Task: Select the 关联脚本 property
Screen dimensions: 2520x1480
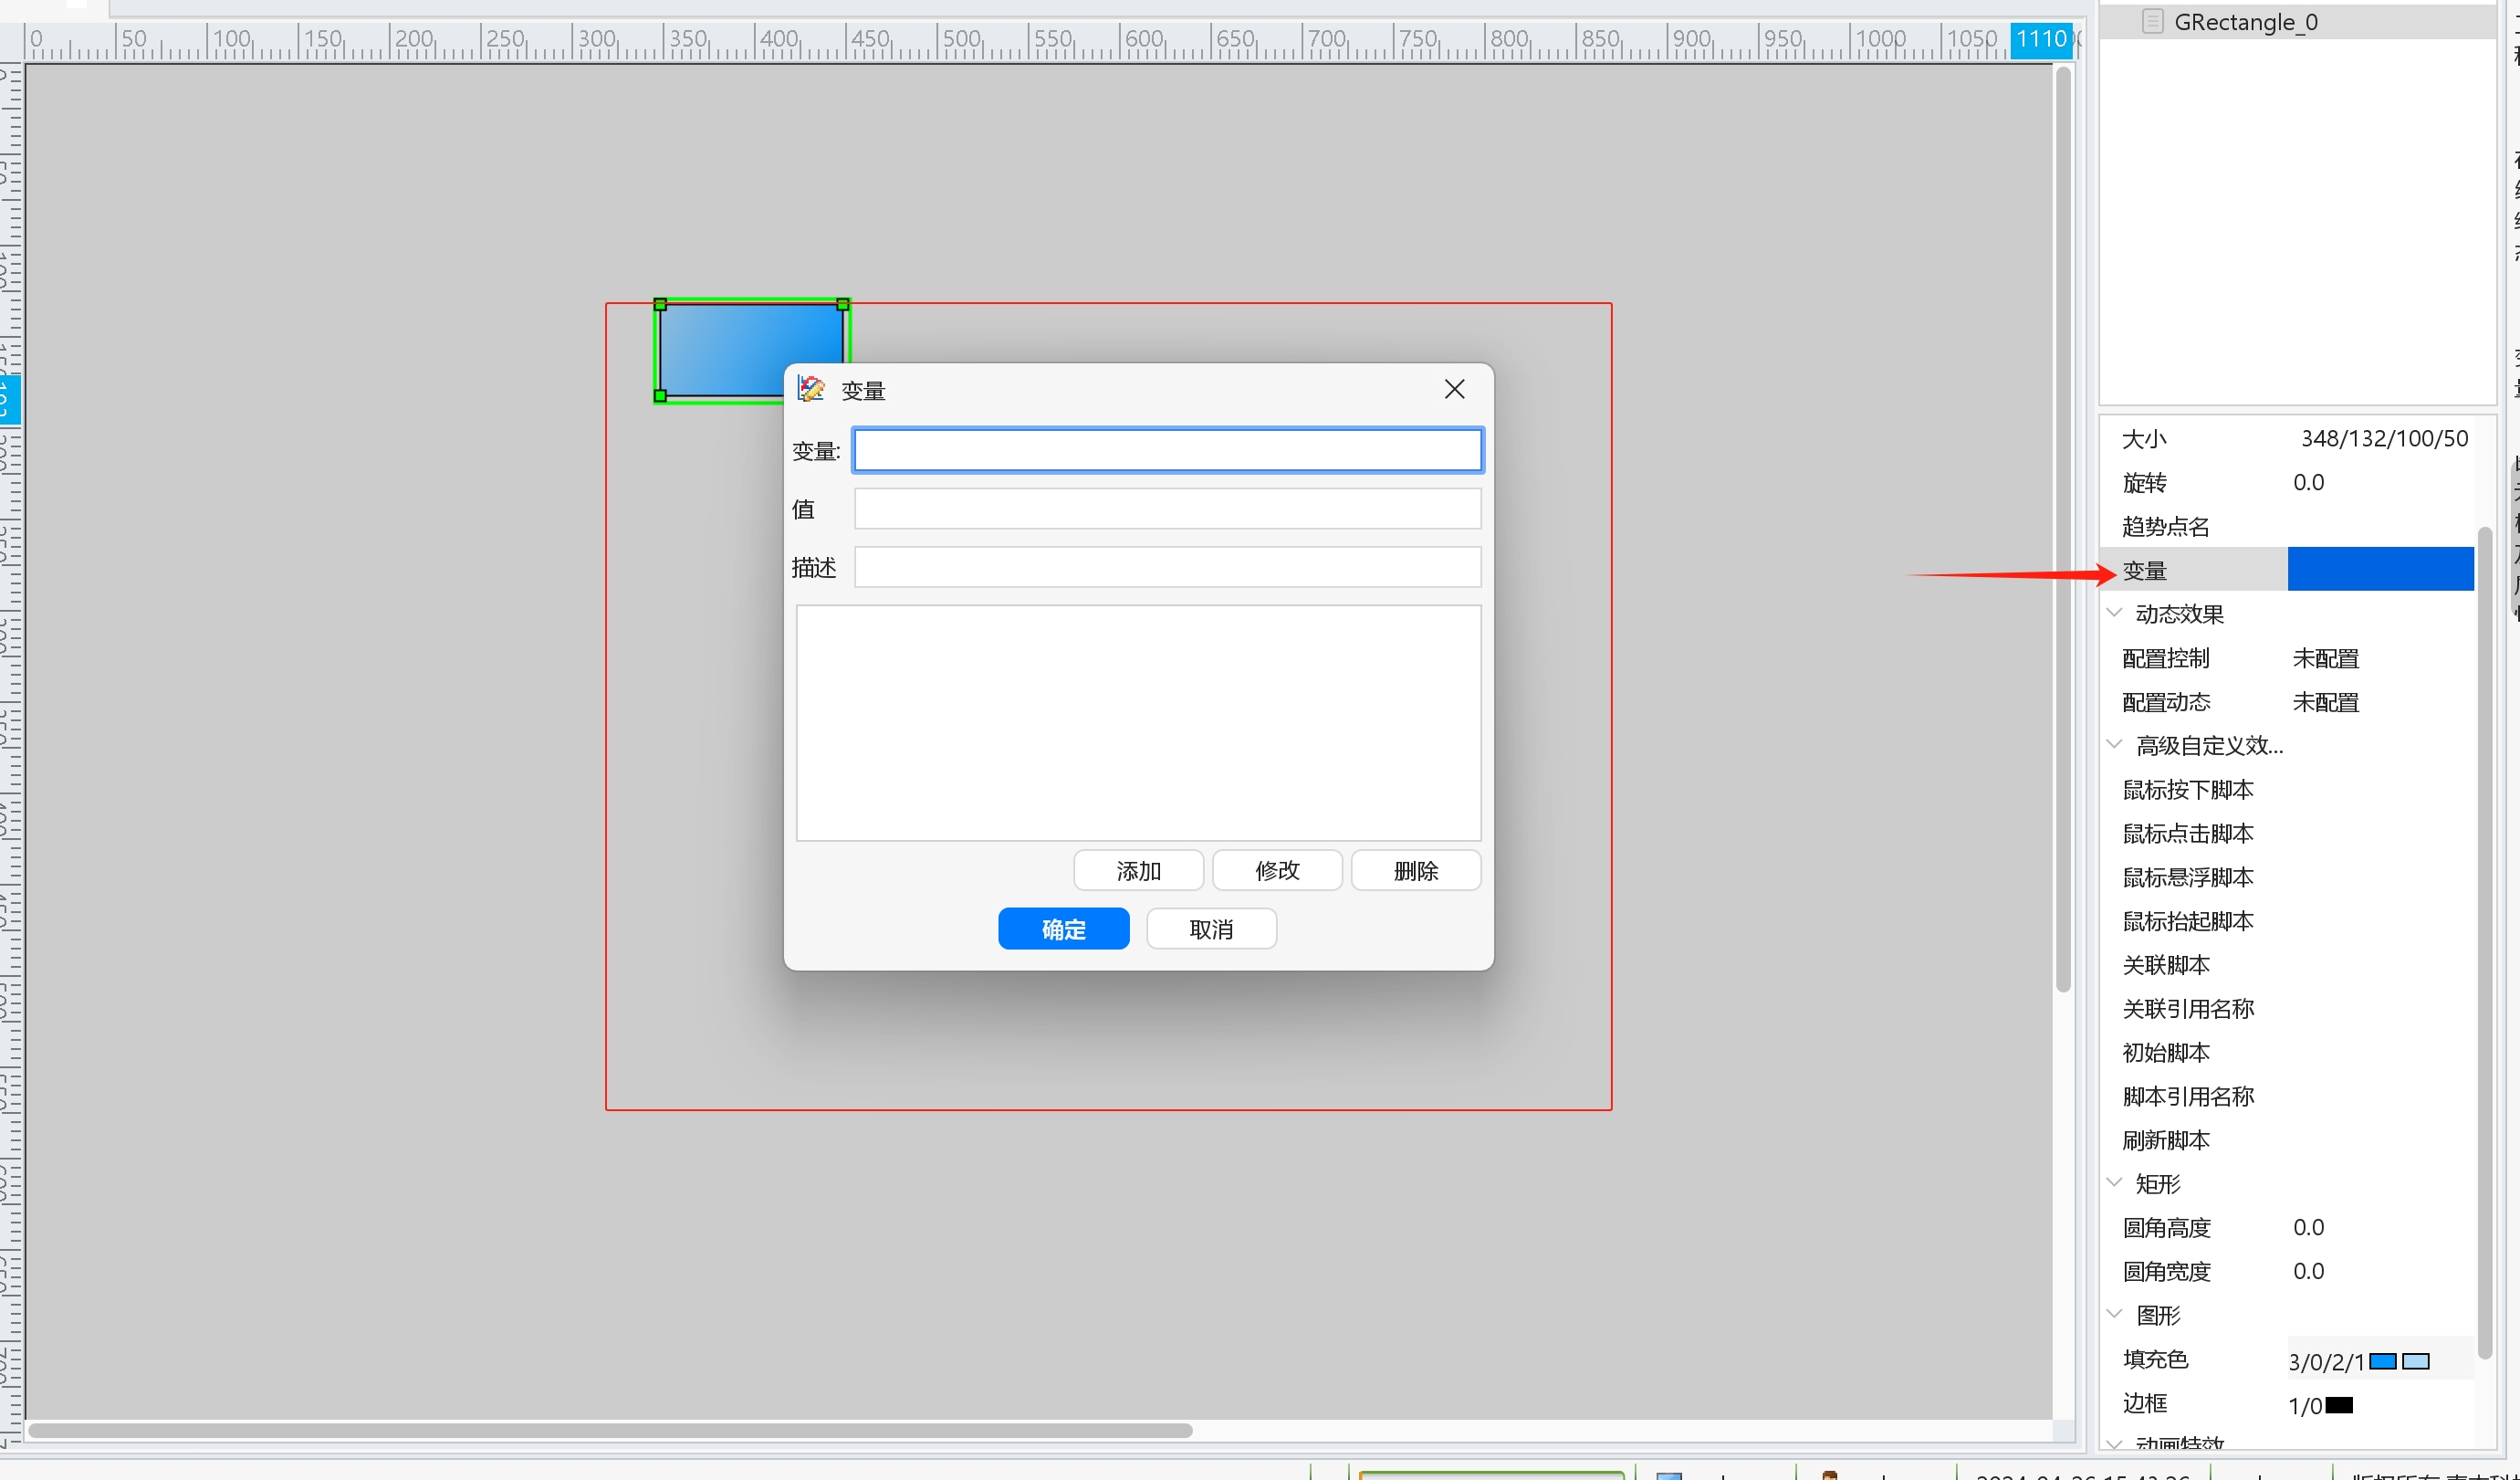Action: pyautogui.click(x=2166, y=965)
